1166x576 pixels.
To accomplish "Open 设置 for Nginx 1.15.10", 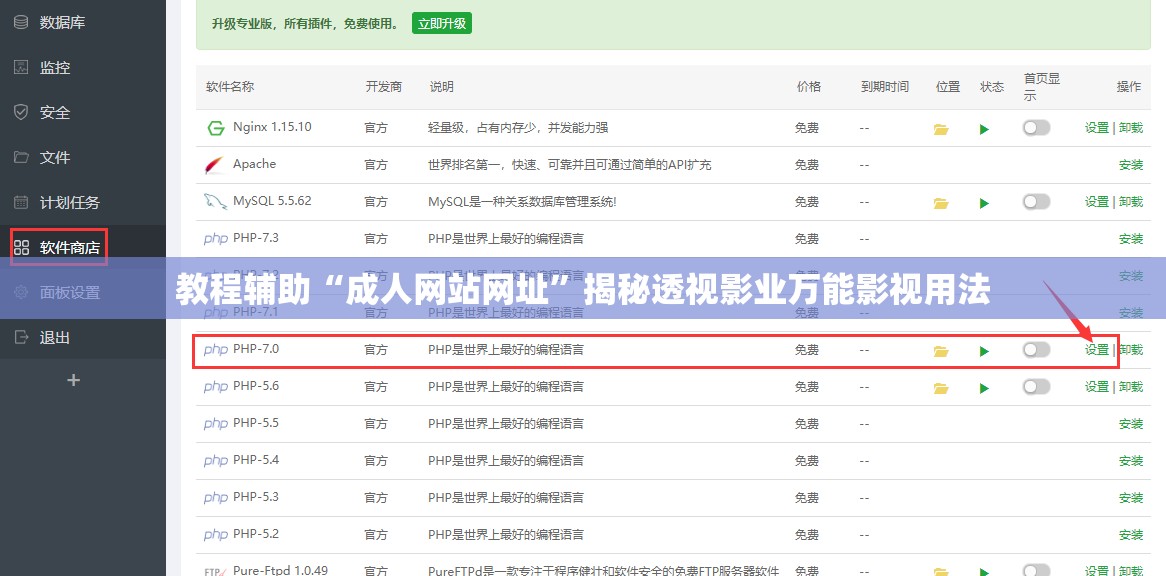I will [x=1097, y=128].
